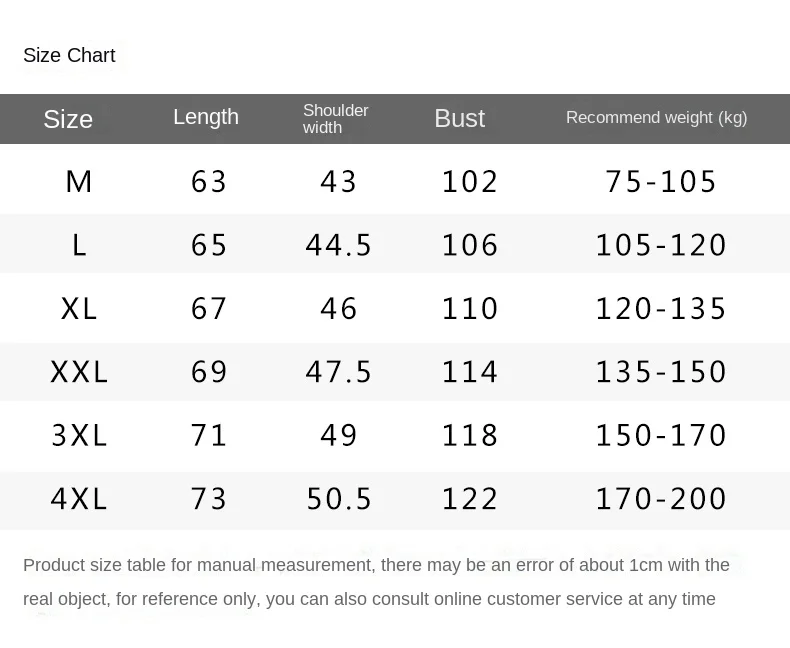Click the Shoulder width column header
Screen dimensions: 790x648
(336, 118)
